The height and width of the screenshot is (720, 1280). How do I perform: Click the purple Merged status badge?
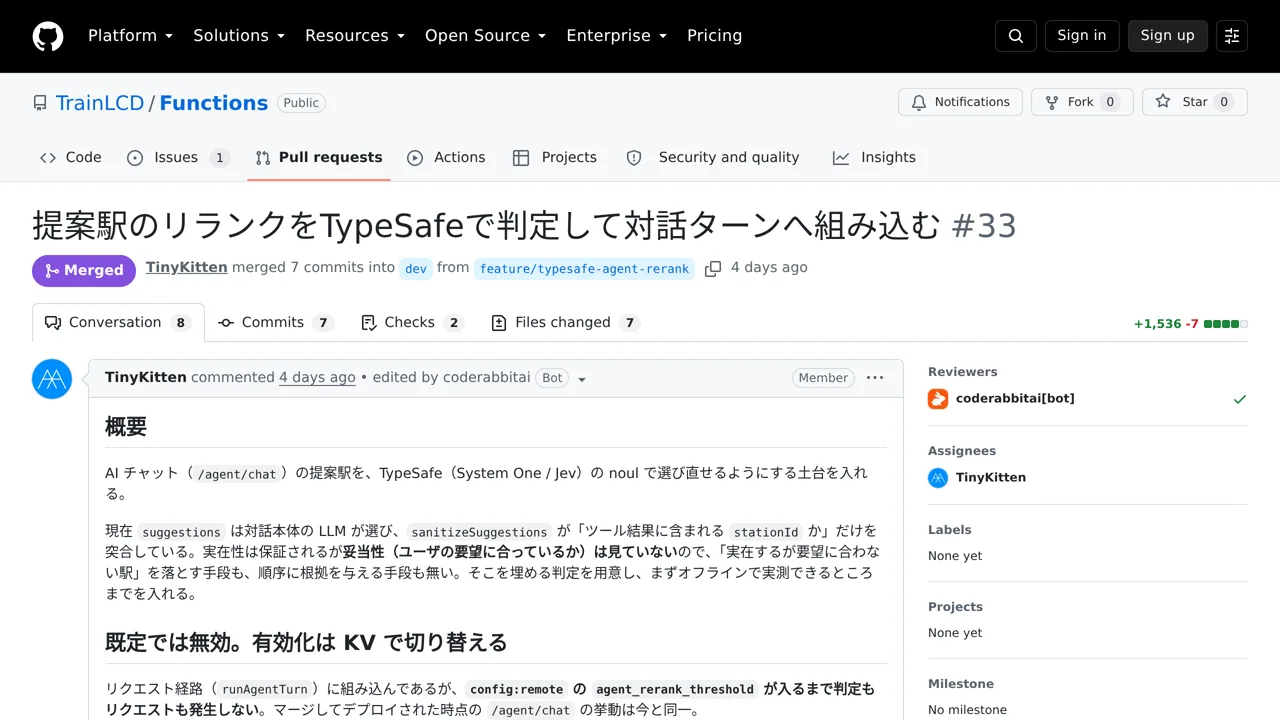[x=84, y=270]
